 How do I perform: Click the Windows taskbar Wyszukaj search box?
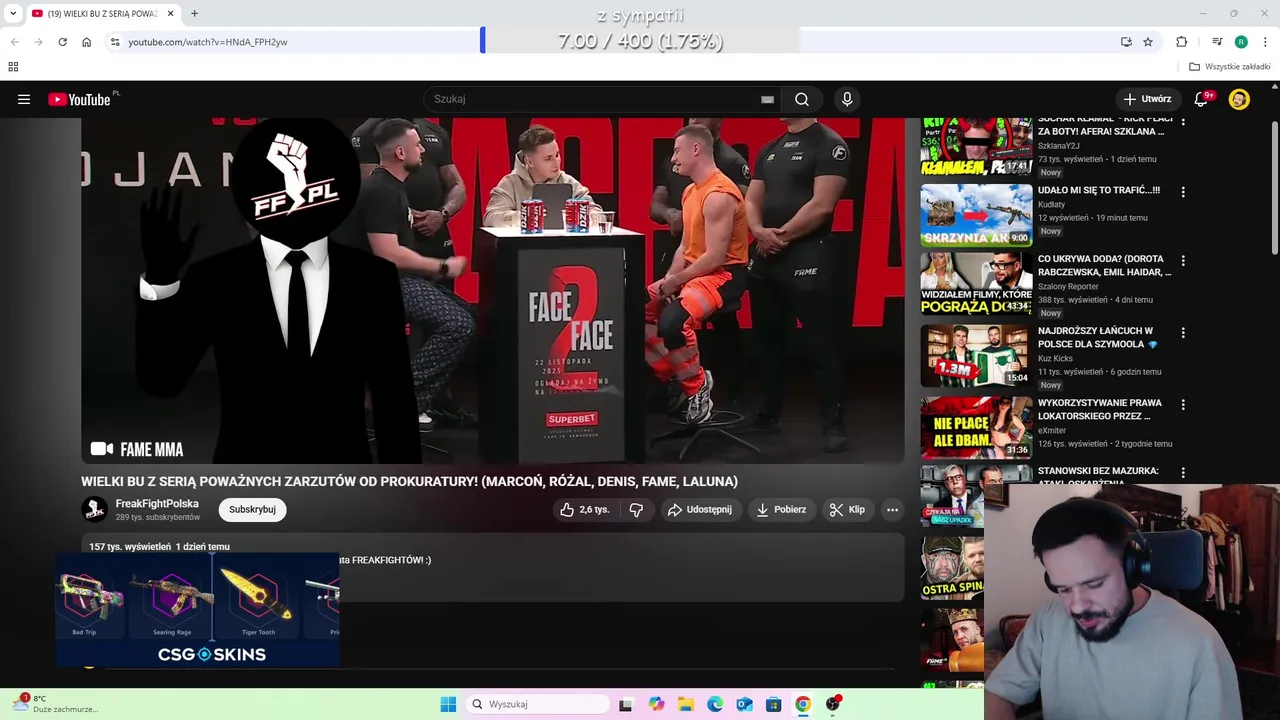click(538, 704)
